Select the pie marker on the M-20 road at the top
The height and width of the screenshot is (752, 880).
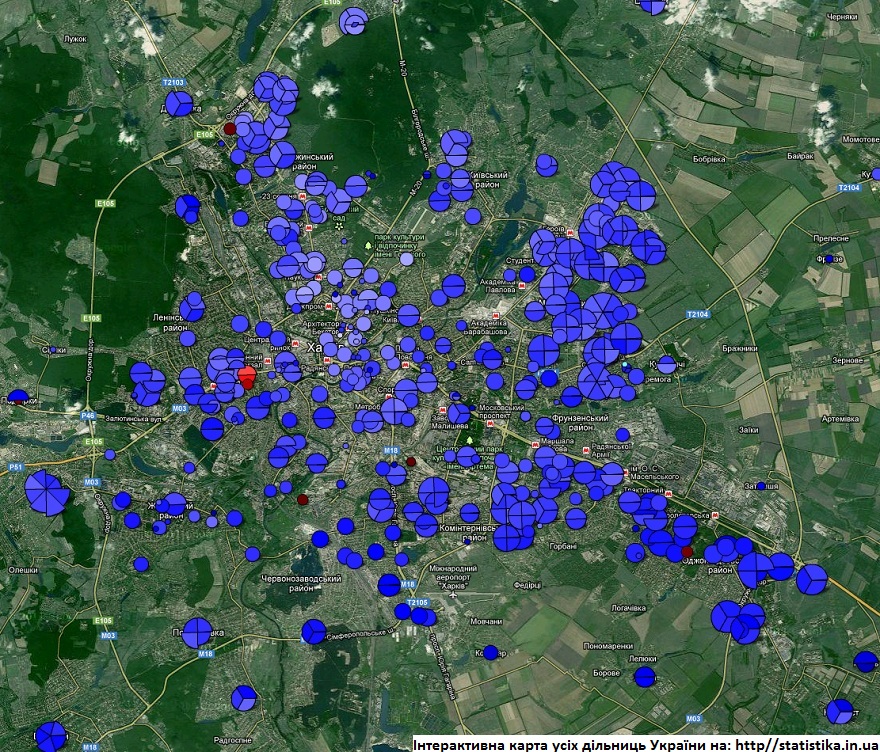pos(352,22)
